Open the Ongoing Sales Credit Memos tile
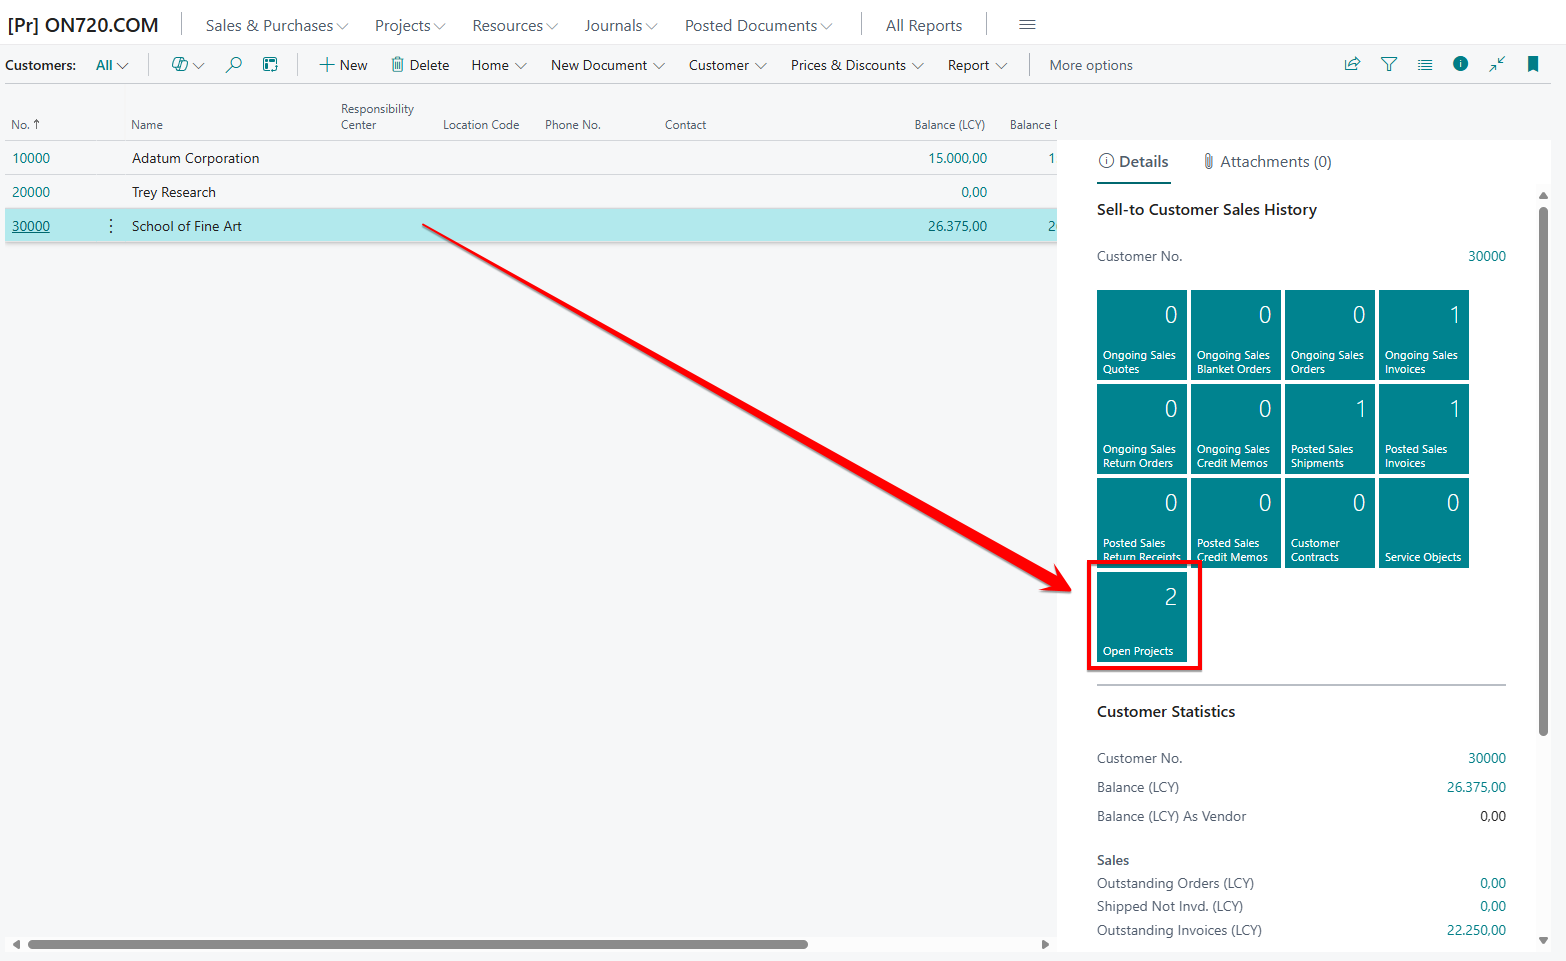 1236,429
